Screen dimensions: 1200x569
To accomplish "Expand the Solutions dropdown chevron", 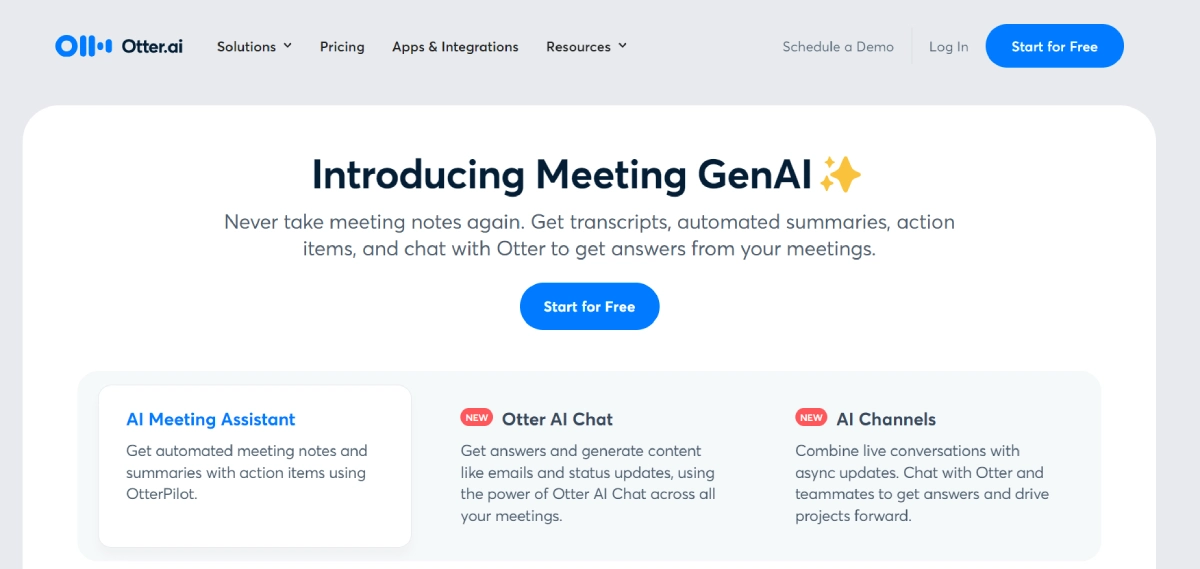I will pos(288,46).
